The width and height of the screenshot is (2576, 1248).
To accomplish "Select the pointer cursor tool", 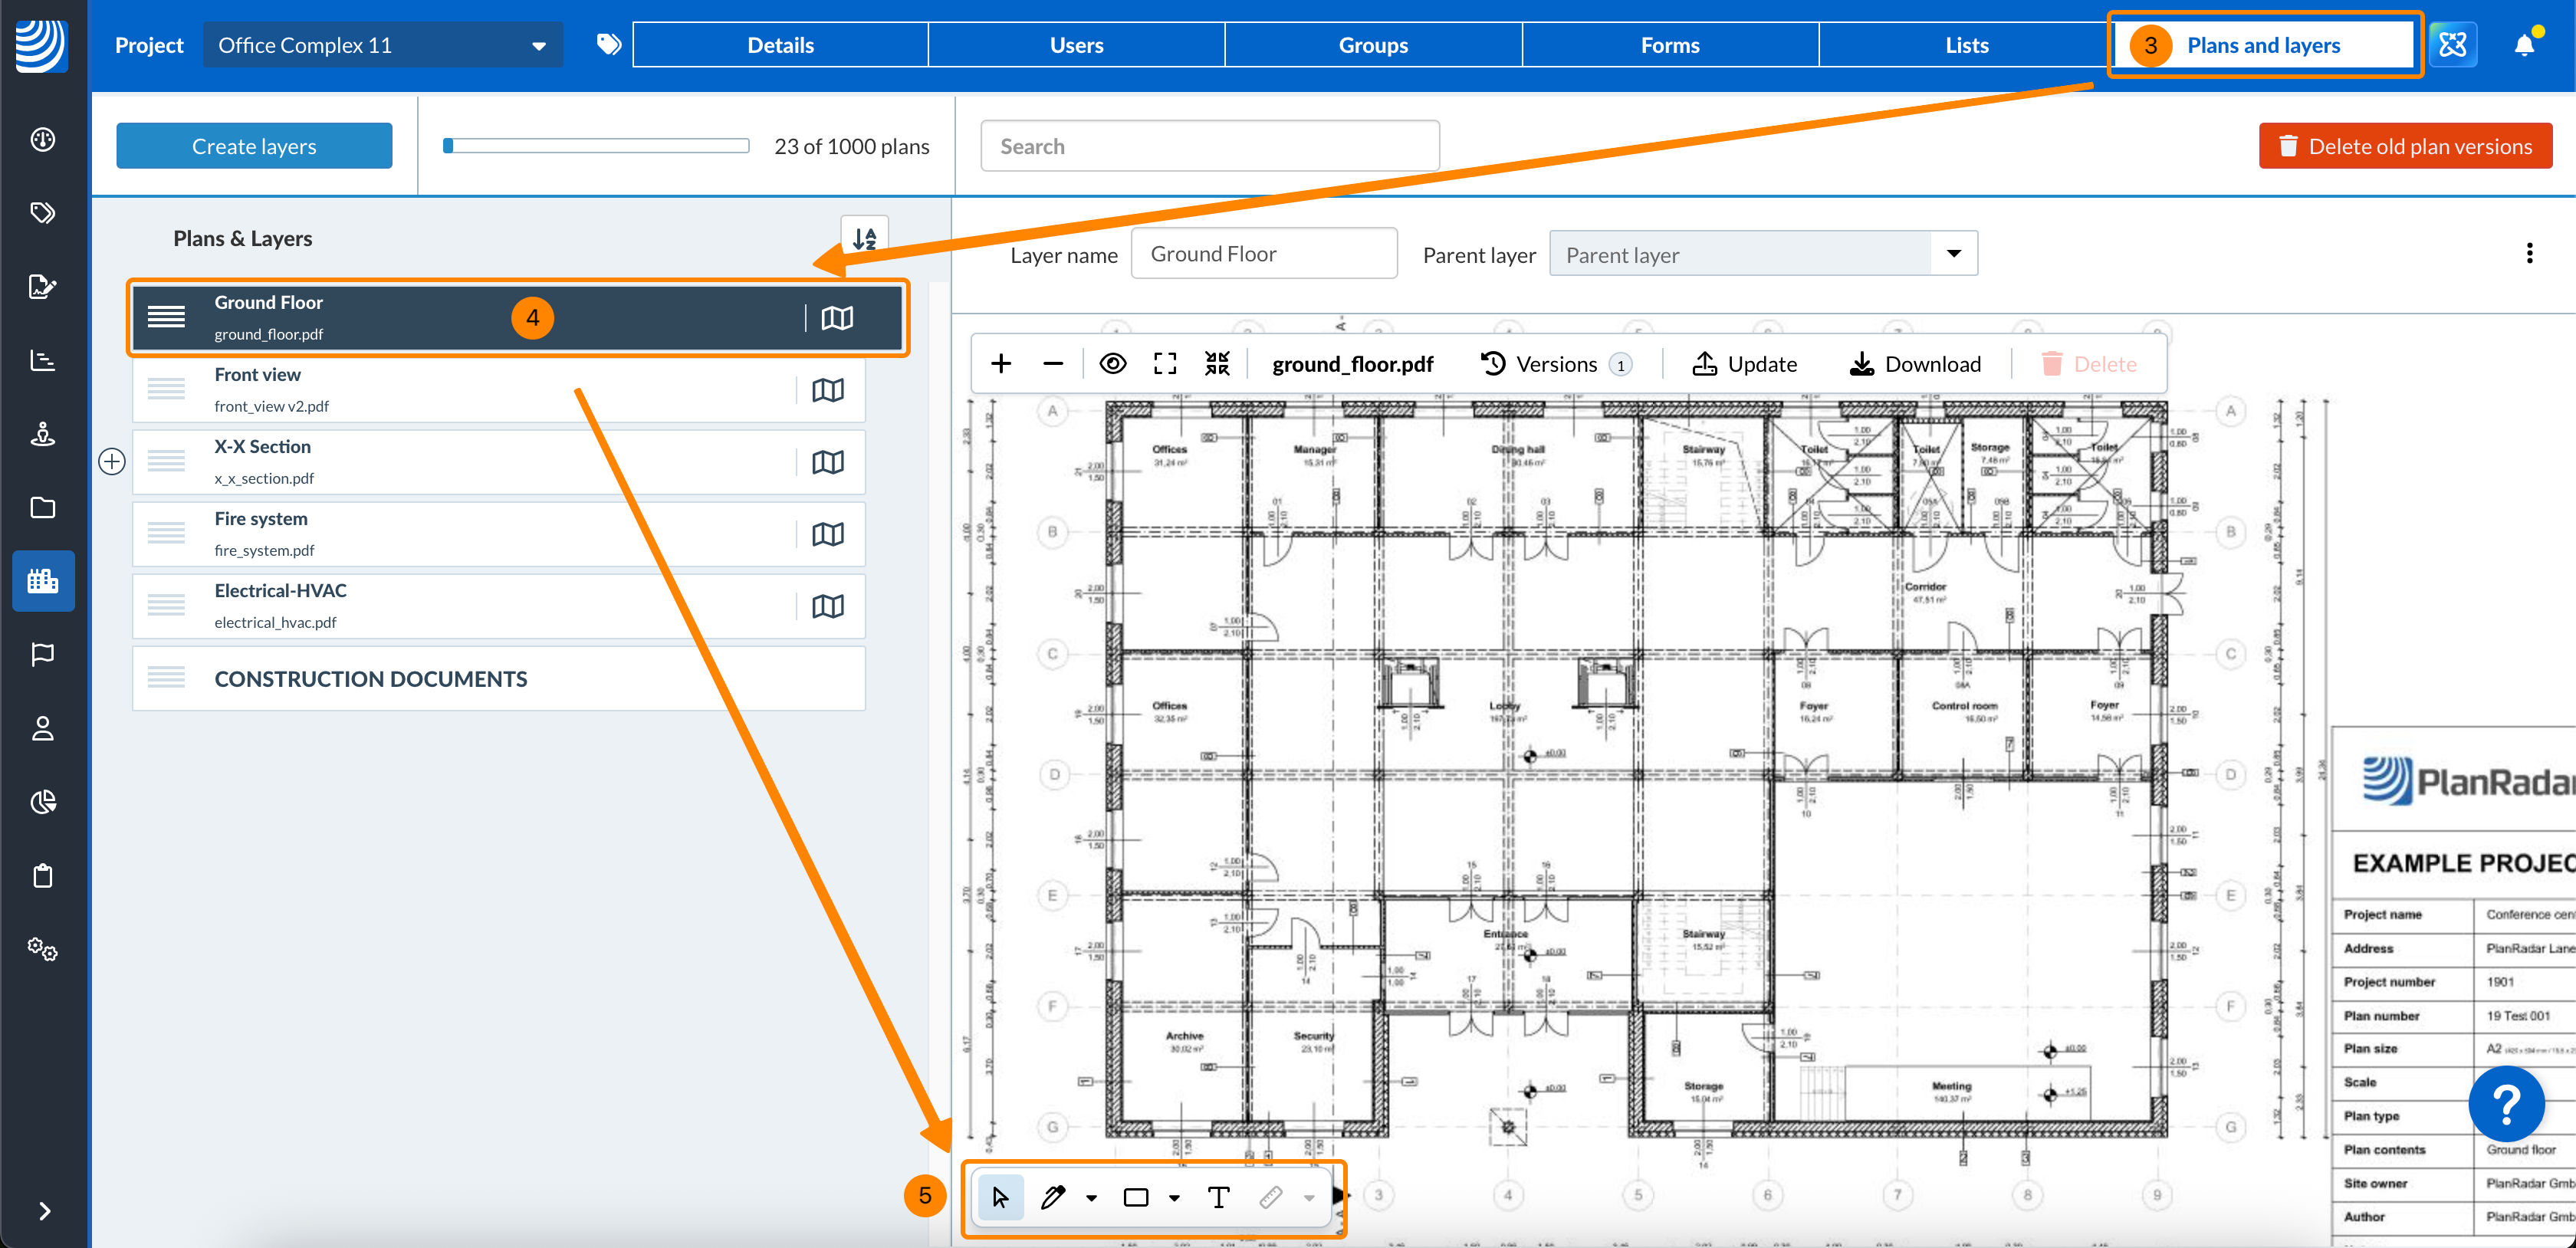I will 1000,1197.
